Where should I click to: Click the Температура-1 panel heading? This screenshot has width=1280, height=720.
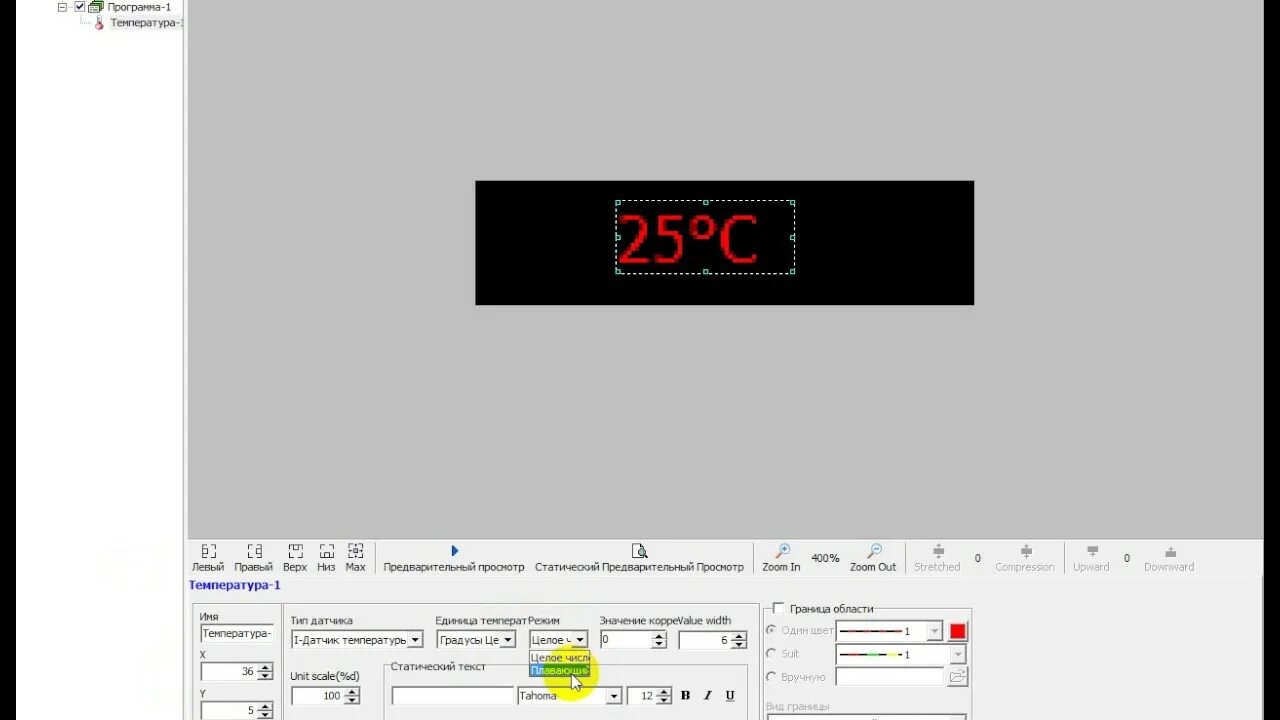pyautogui.click(x=234, y=585)
